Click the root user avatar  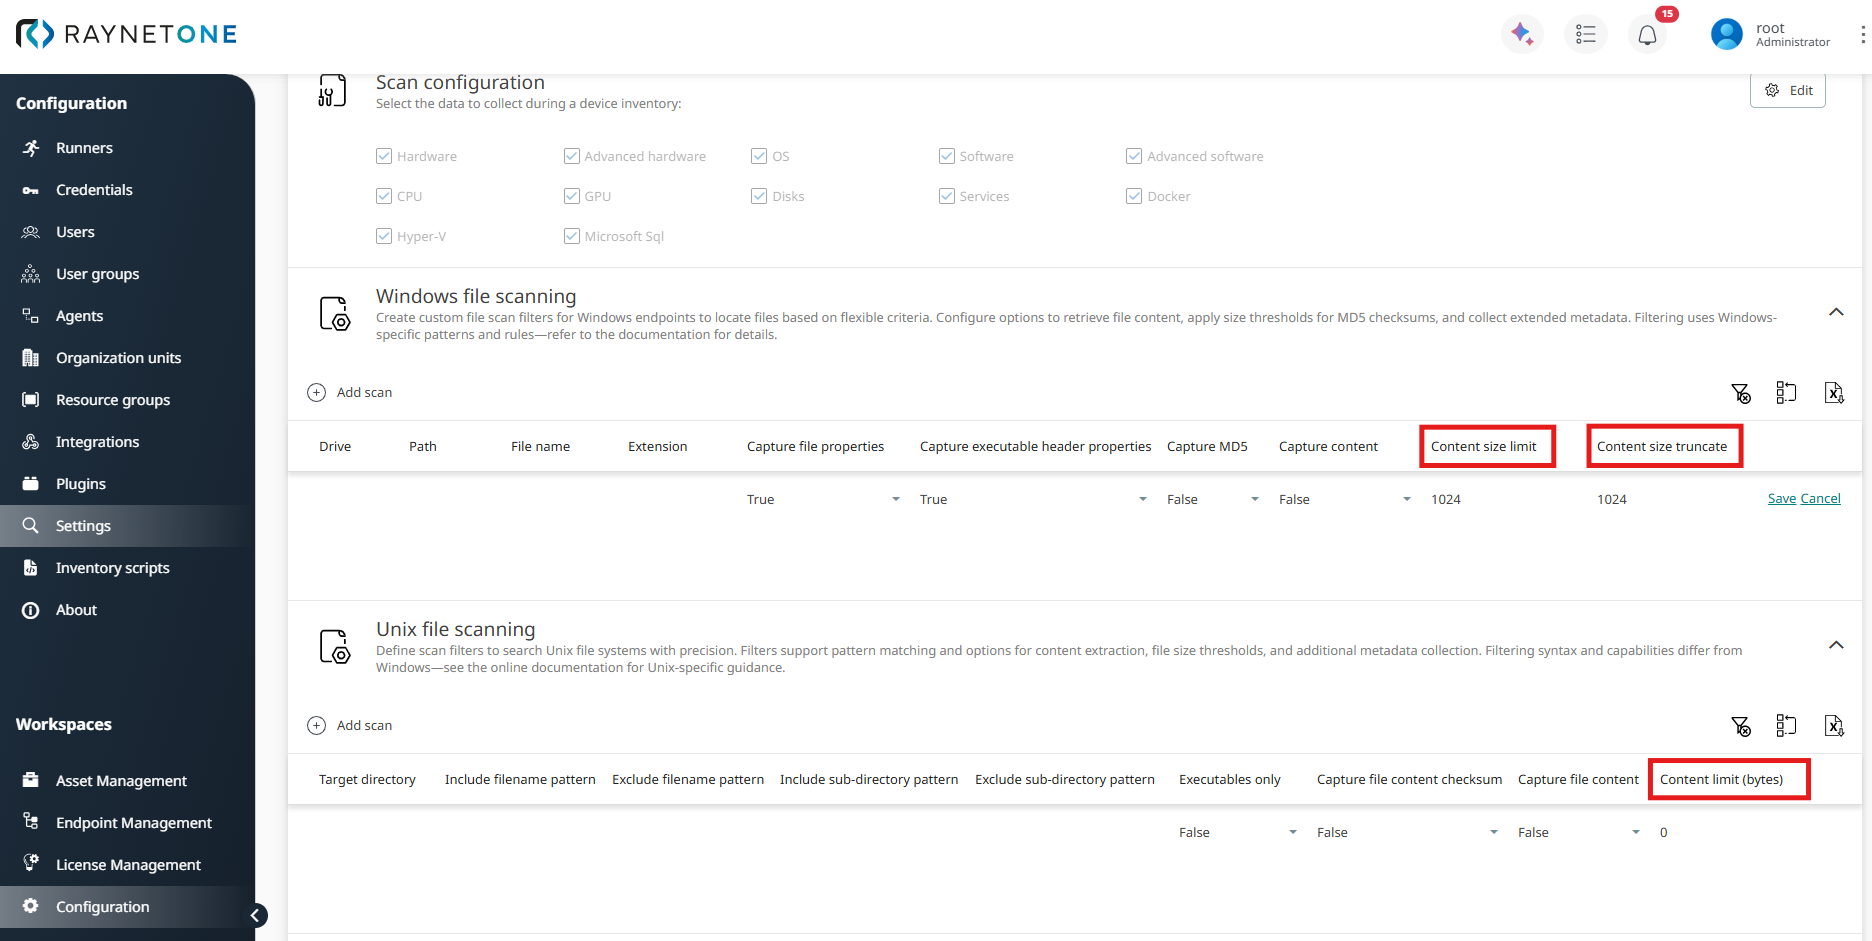(x=1726, y=34)
